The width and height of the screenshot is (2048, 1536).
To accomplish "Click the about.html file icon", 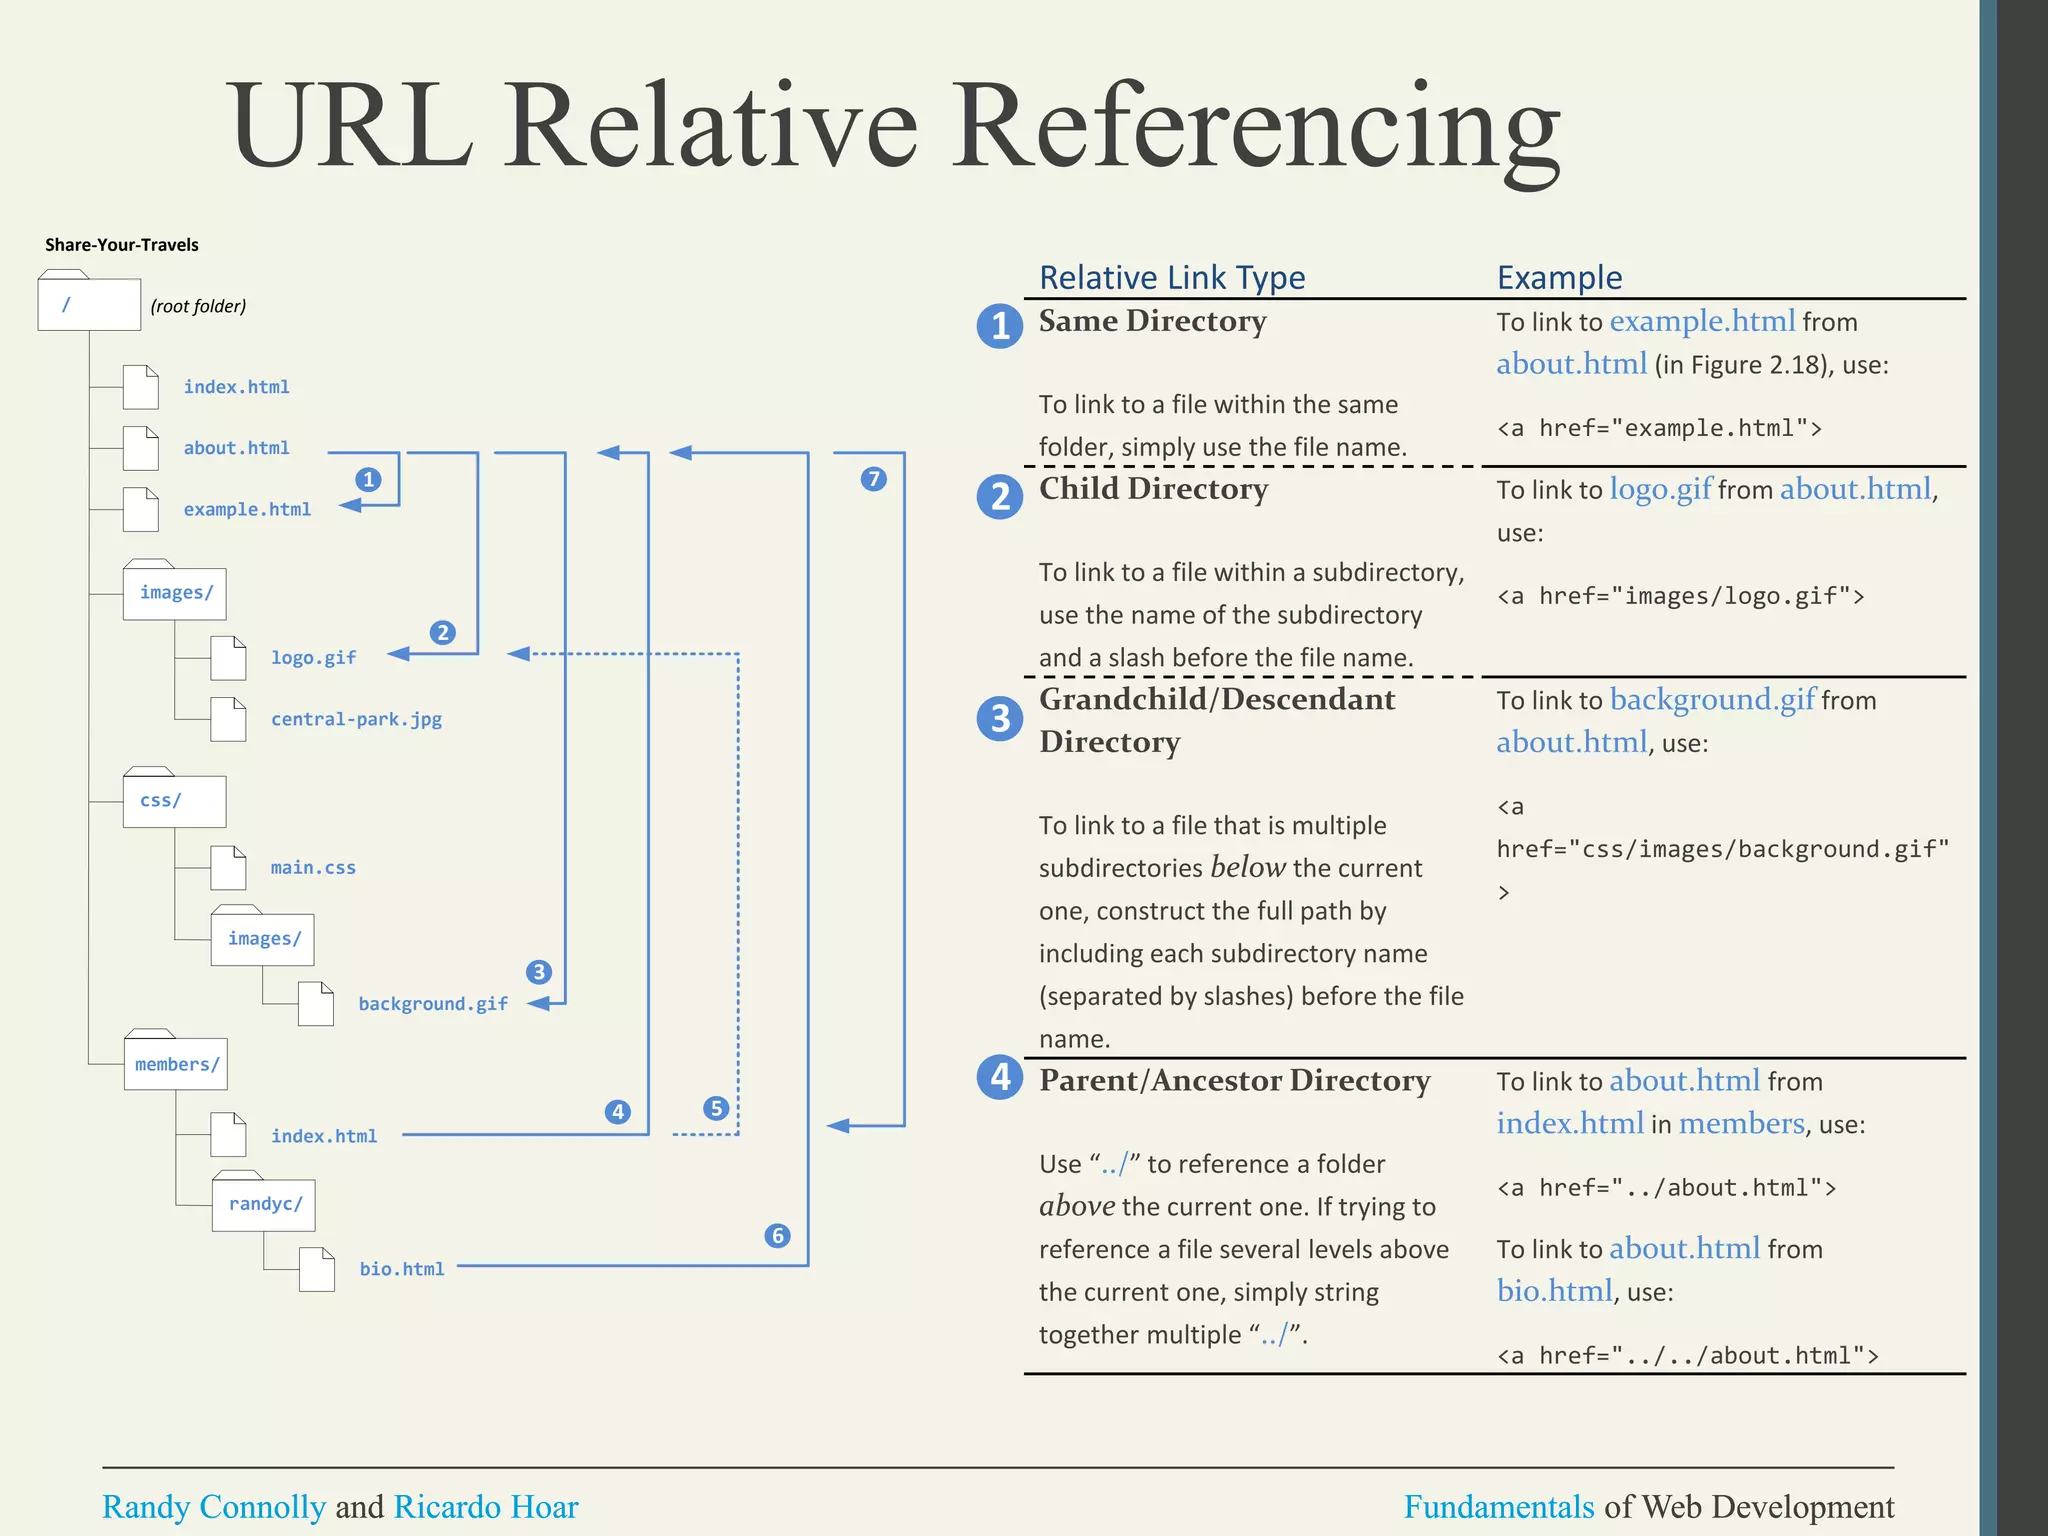I will coord(140,448).
